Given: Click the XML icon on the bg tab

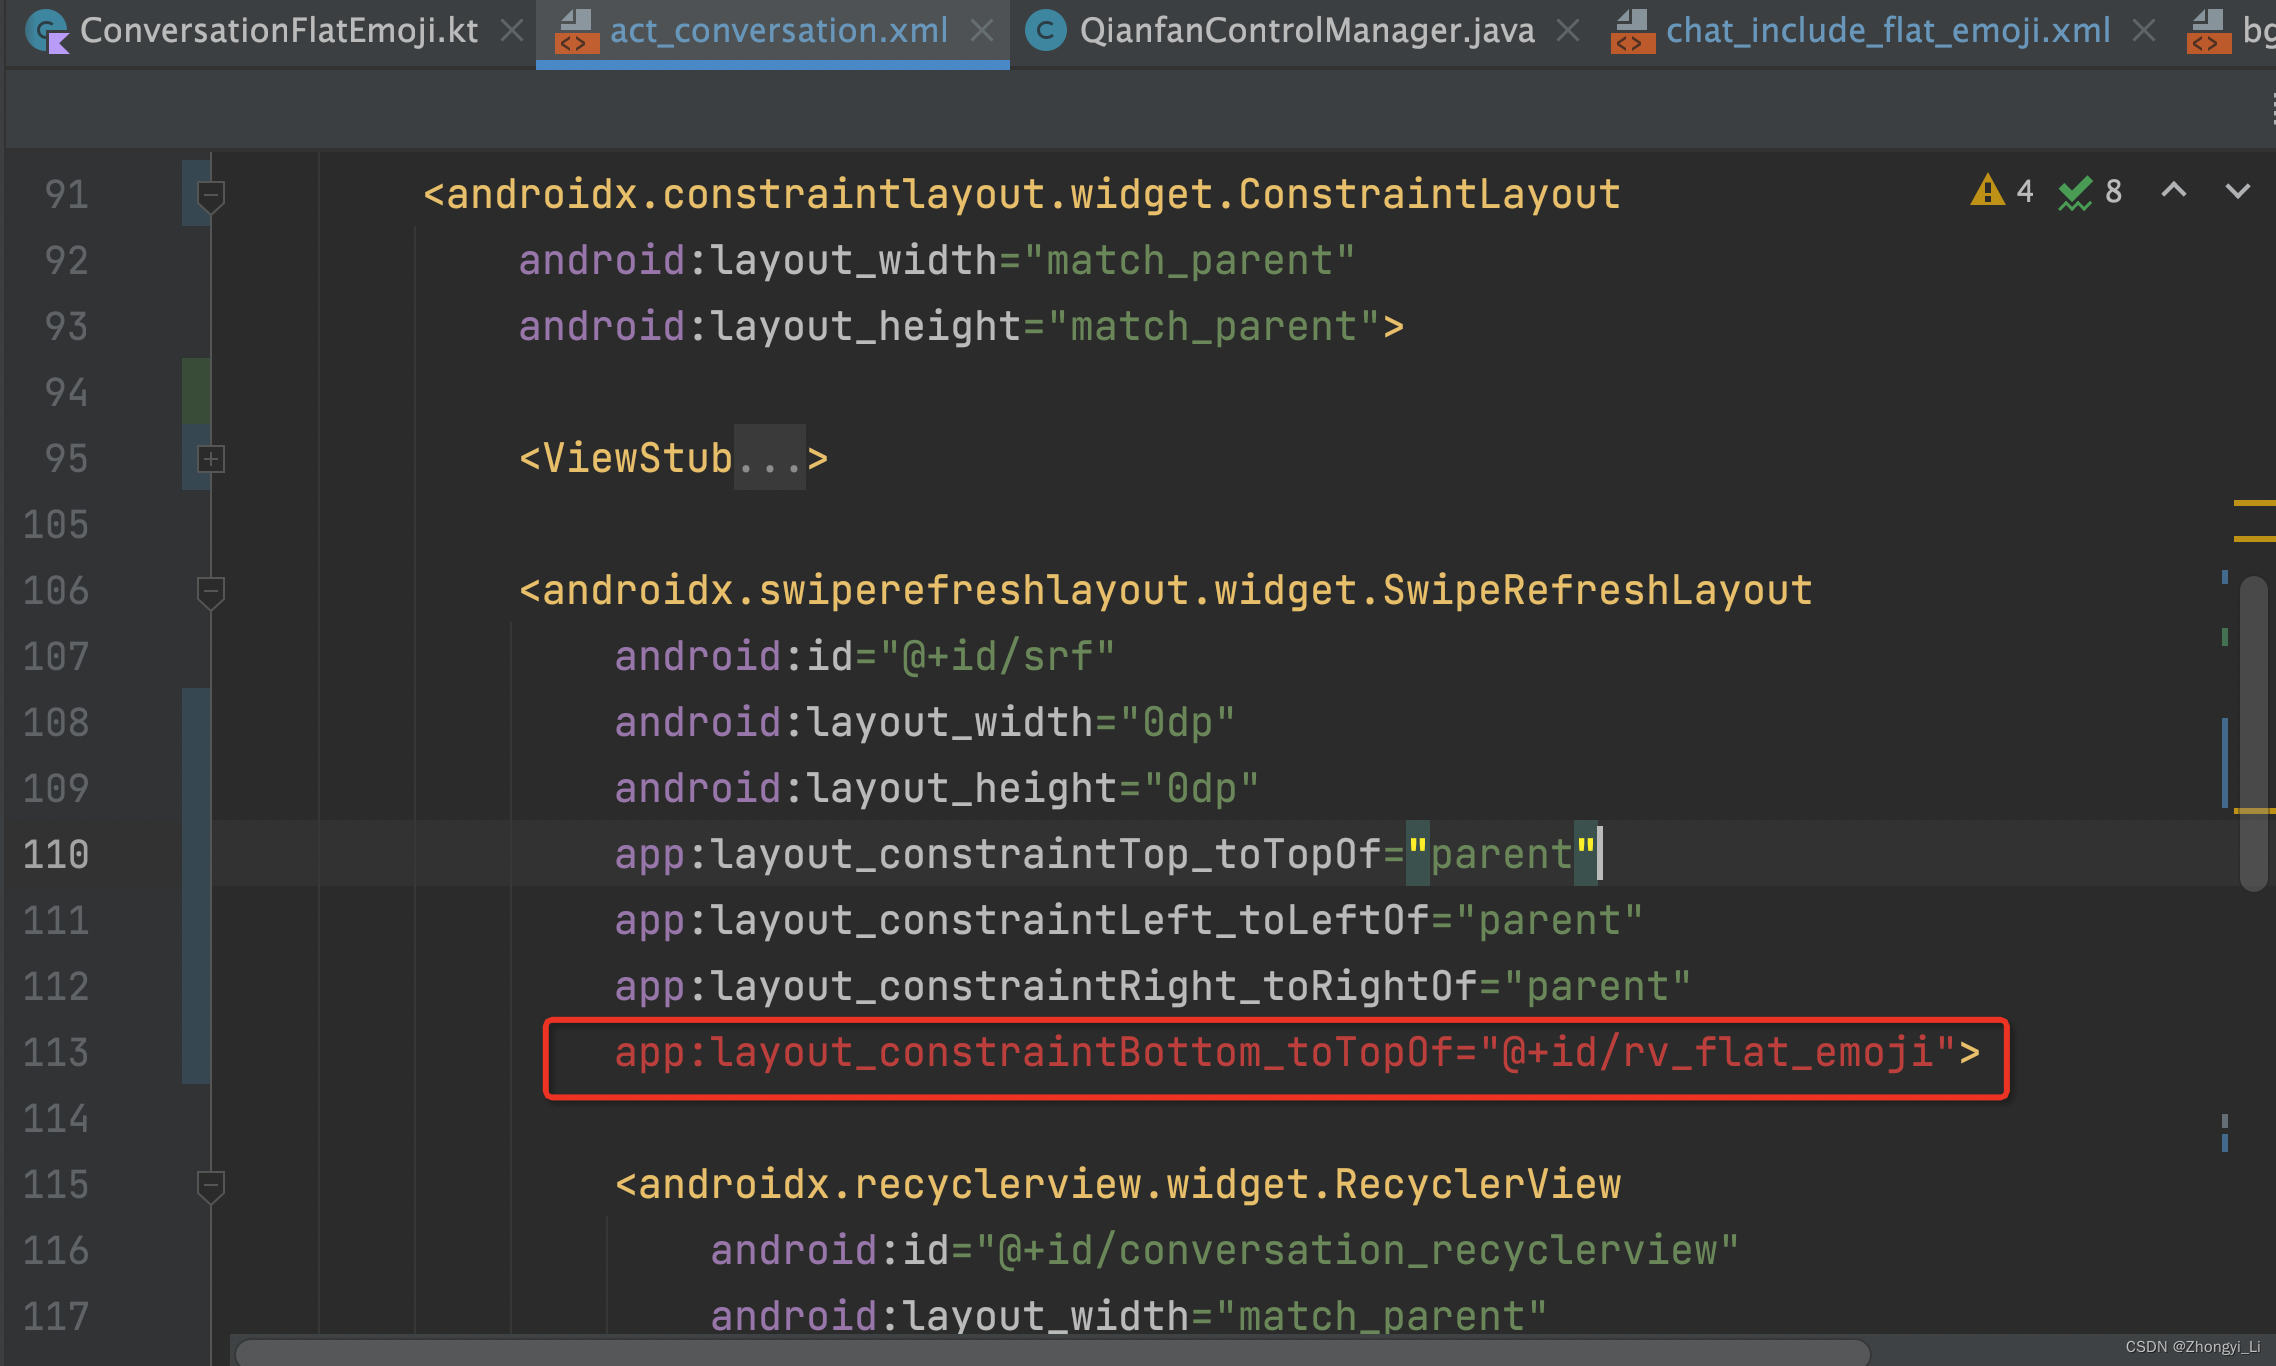Looking at the screenshot, I should pos(2208,30).
